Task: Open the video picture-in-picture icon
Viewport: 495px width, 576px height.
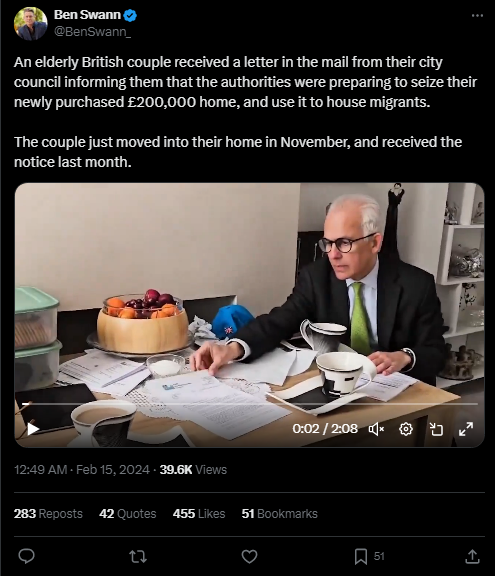Action: tap(436, 429)
